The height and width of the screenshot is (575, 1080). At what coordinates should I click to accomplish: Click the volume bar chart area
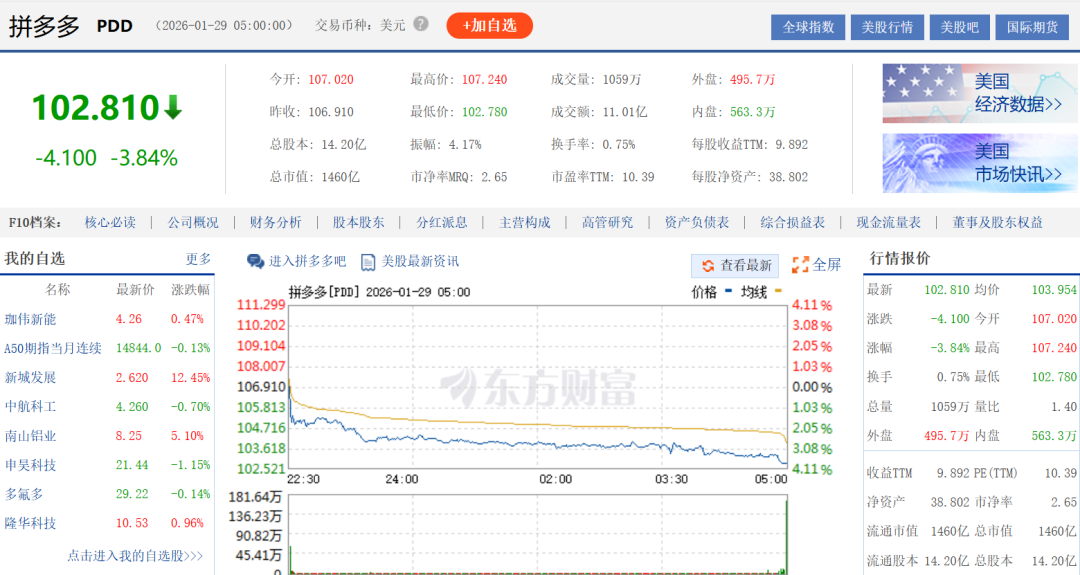coord(537,534)
